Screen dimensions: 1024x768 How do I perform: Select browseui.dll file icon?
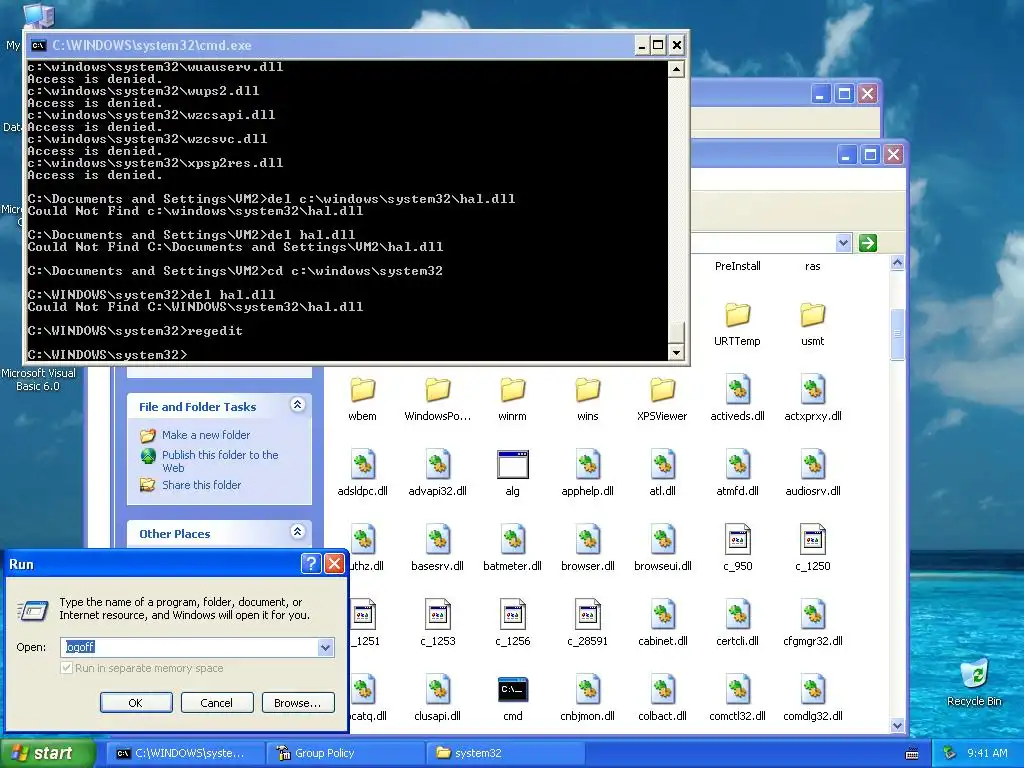tap(662, 539)
